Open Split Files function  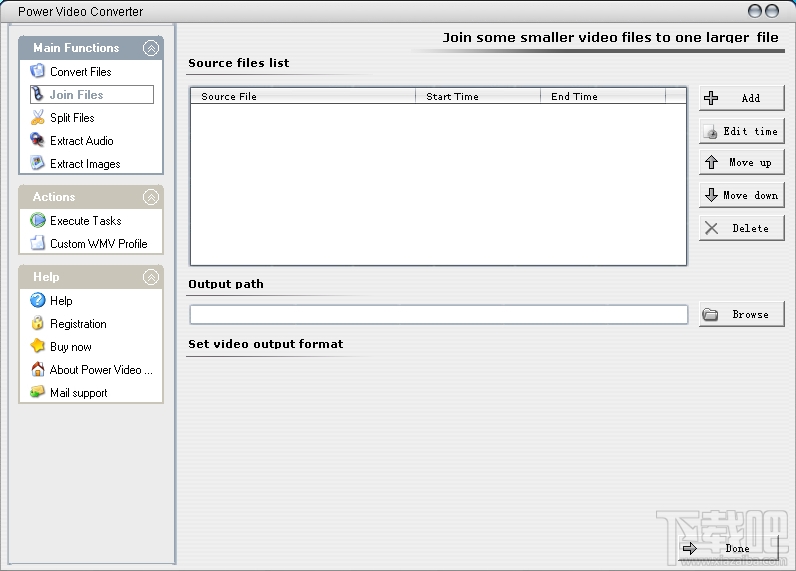click(72, 118)
